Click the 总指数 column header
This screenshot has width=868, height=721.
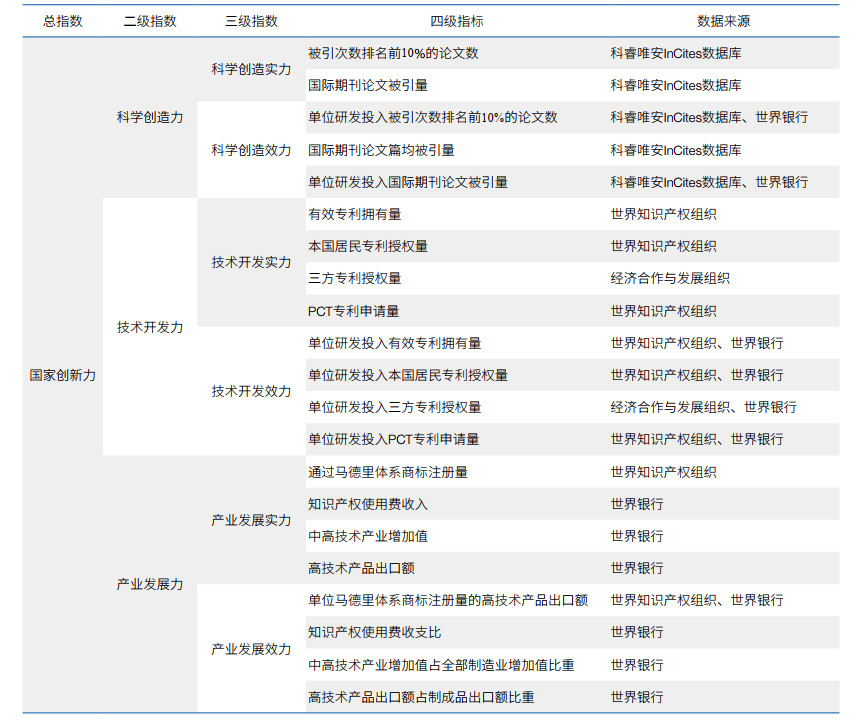tap(63, 22)
